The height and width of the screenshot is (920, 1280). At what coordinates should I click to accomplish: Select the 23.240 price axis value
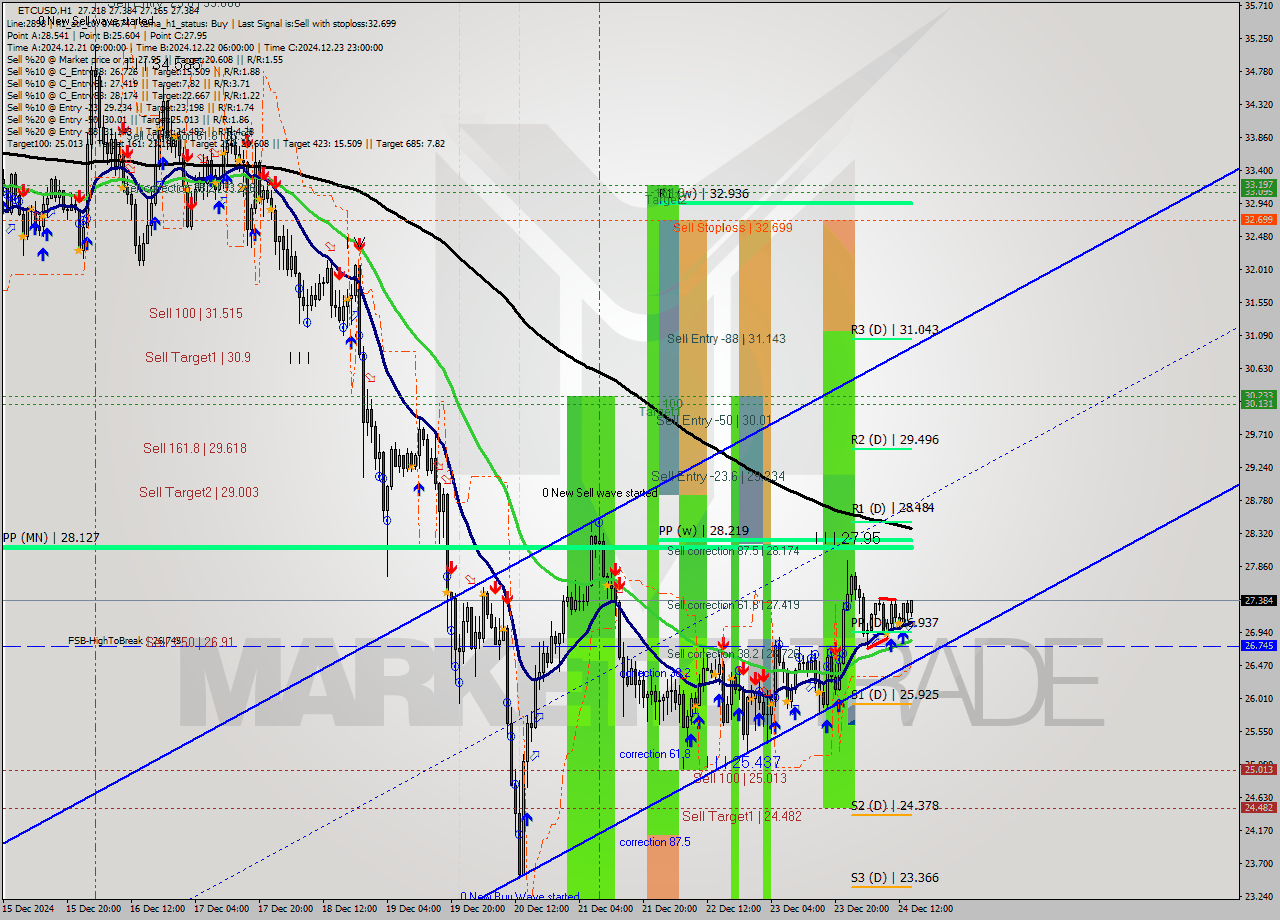[1258, 896]
